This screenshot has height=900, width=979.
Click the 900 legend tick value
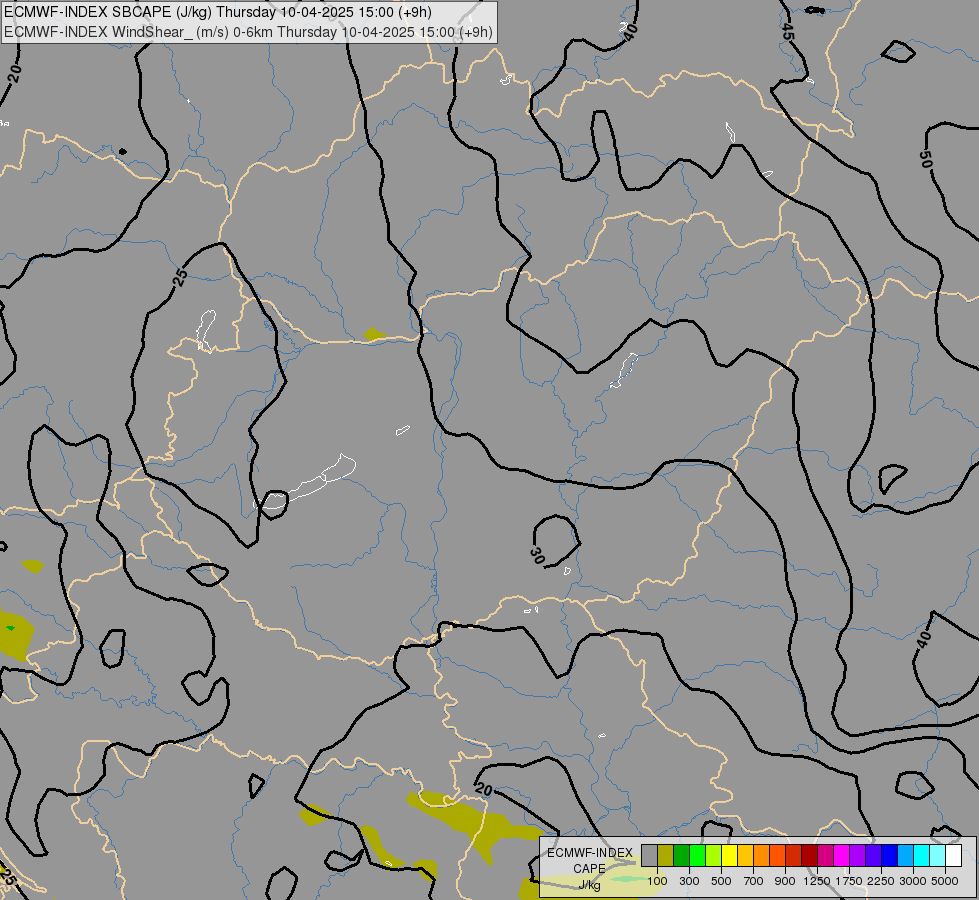pos(785,881)
